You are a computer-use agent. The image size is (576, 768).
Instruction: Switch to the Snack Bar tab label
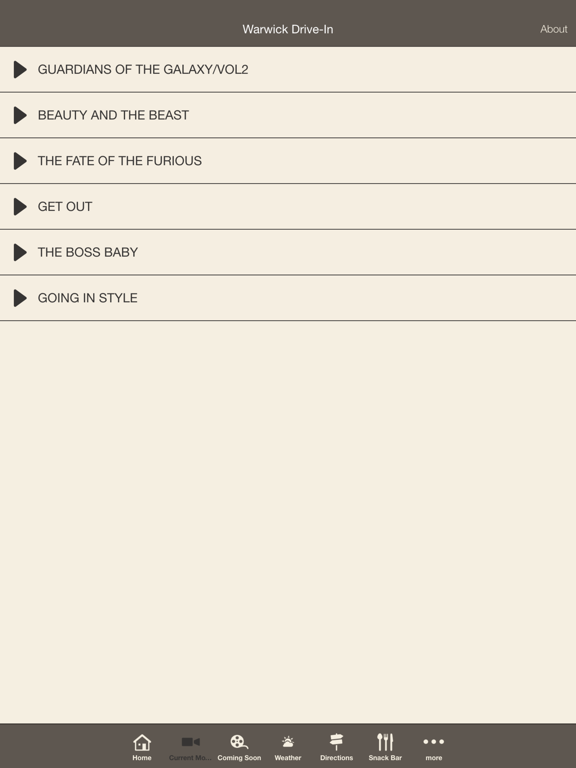[385, 758]
